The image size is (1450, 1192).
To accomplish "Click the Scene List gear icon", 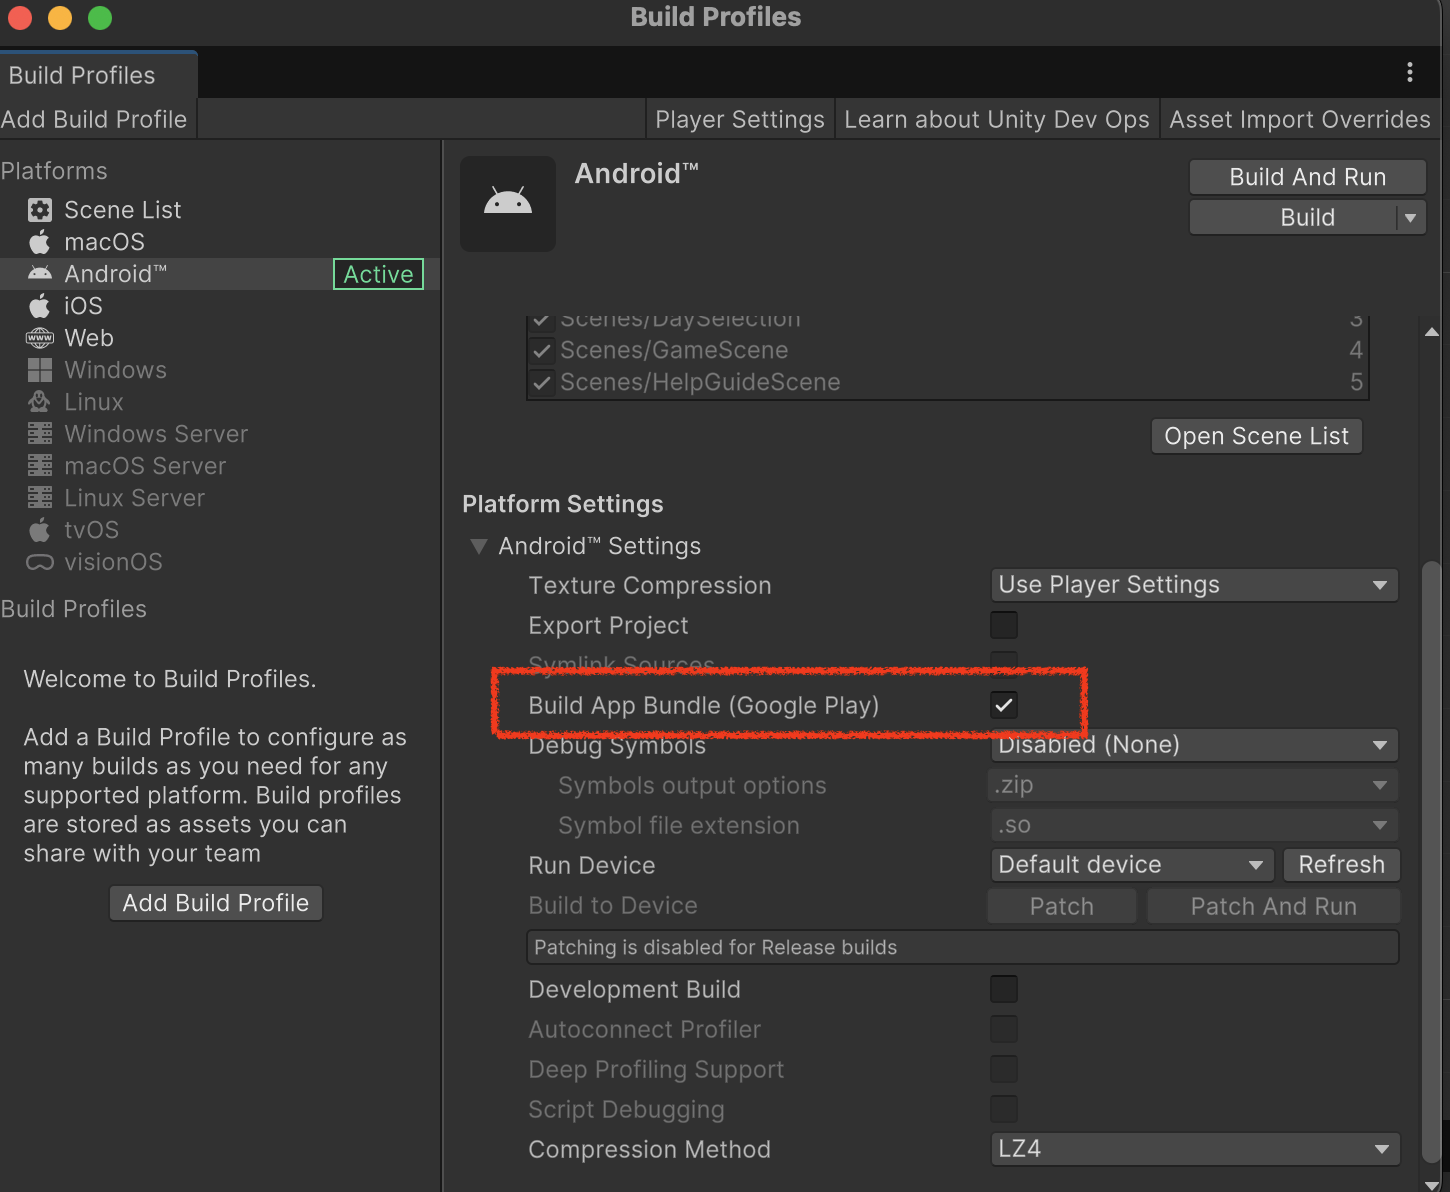I will pyautogui.click(x=40, y=210).
